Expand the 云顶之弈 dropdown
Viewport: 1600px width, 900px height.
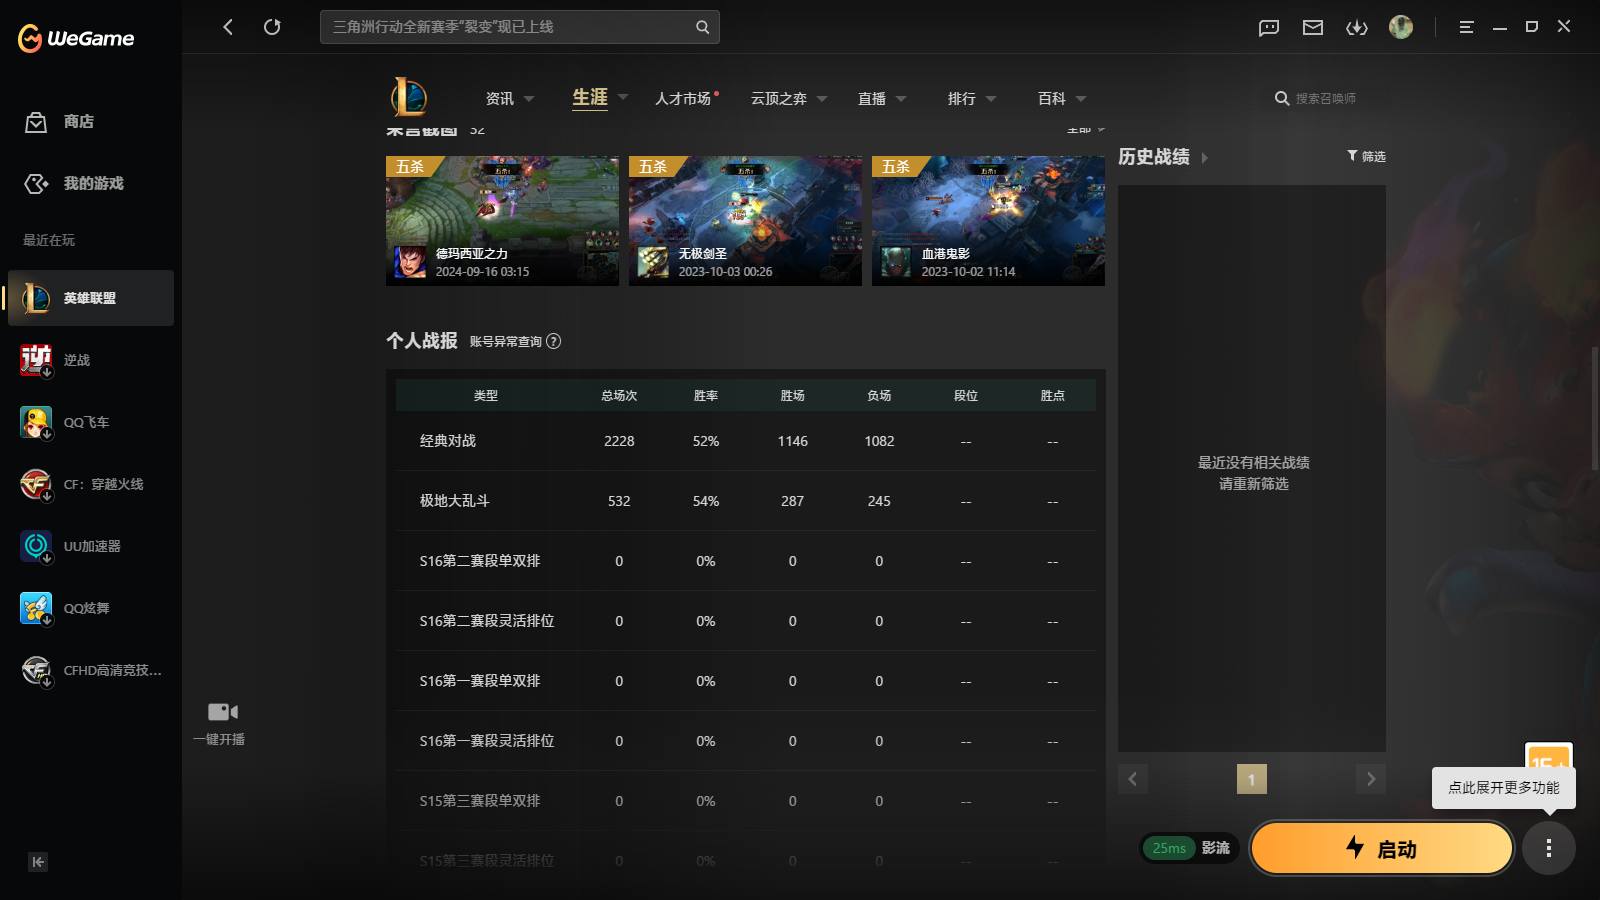[x=822, y=99]
